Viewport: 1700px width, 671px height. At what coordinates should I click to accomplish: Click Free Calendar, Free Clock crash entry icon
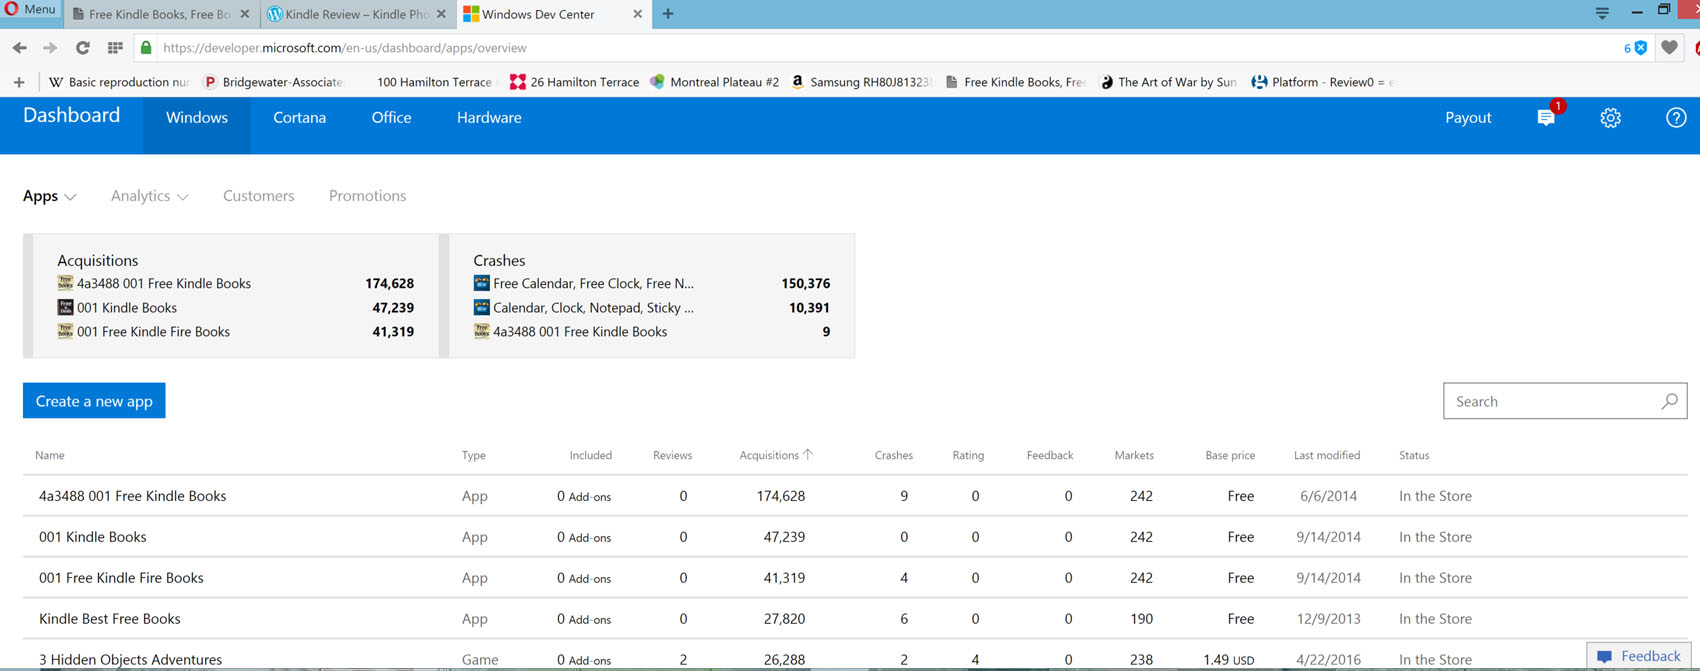481,283
